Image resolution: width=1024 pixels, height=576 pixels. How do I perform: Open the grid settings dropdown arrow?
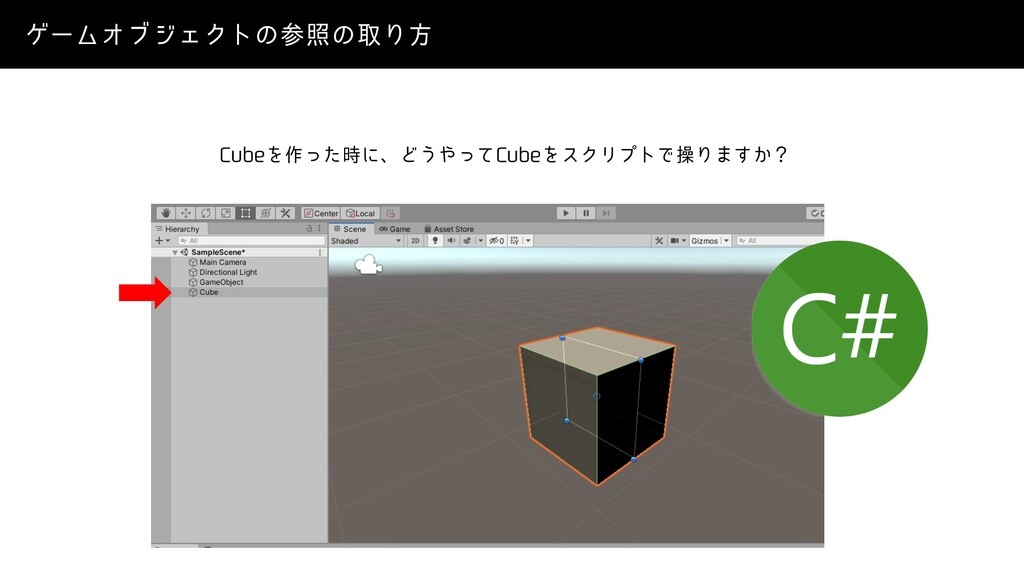point(528,241)
